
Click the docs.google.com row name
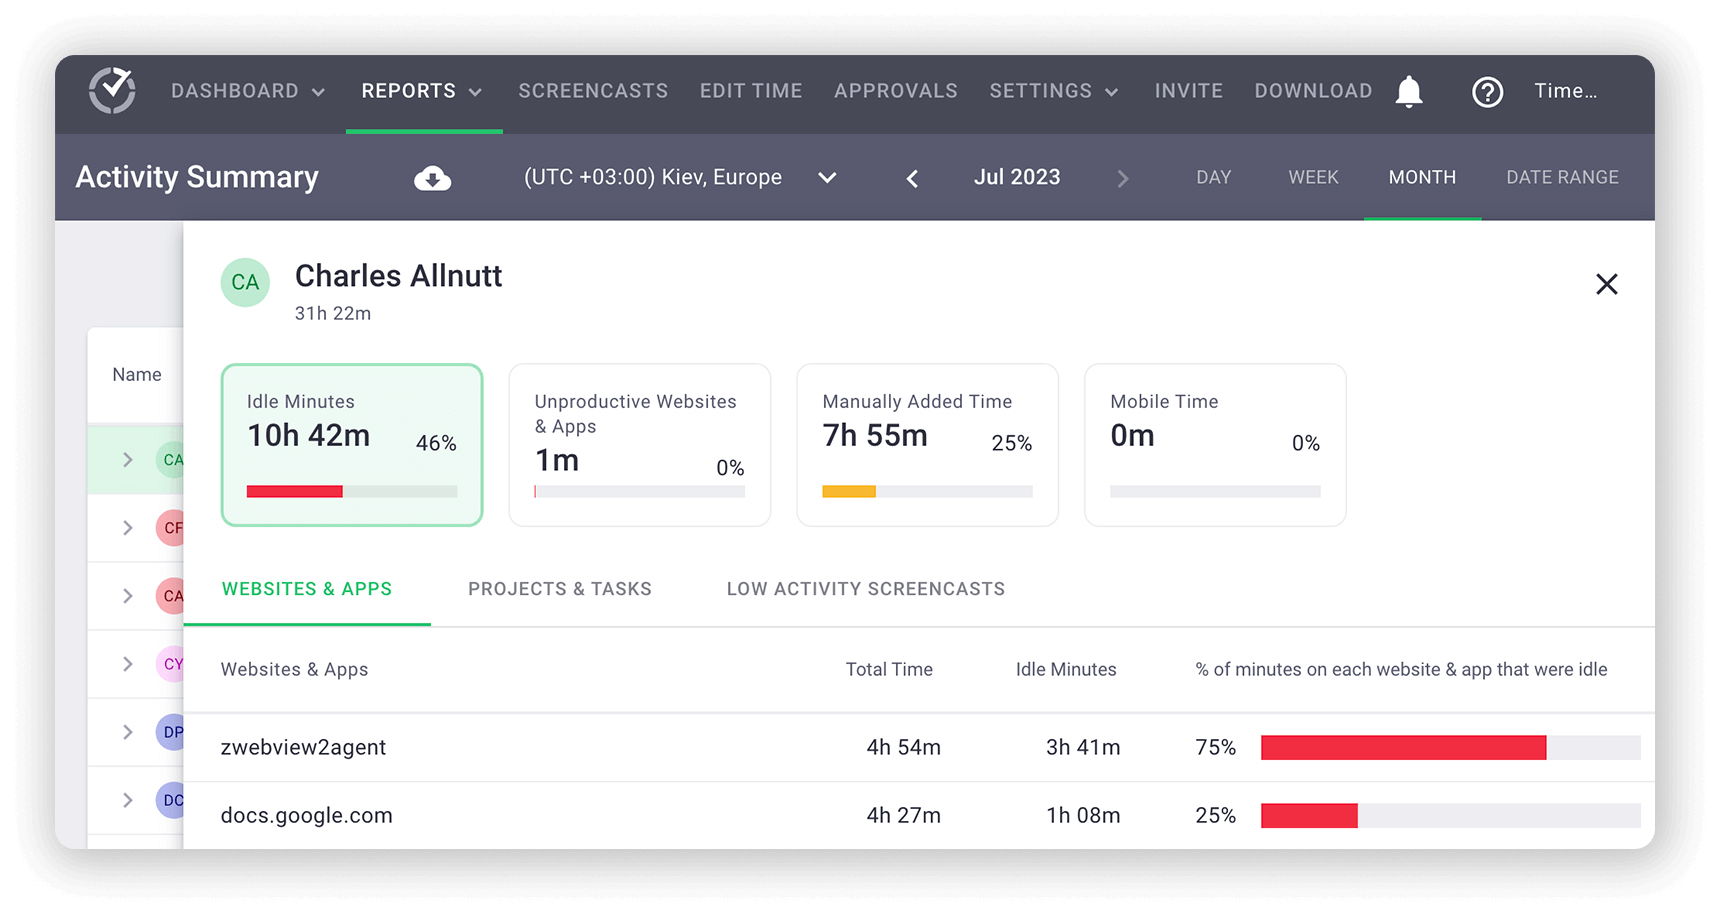pyautogui.click(x=306, y=815)
